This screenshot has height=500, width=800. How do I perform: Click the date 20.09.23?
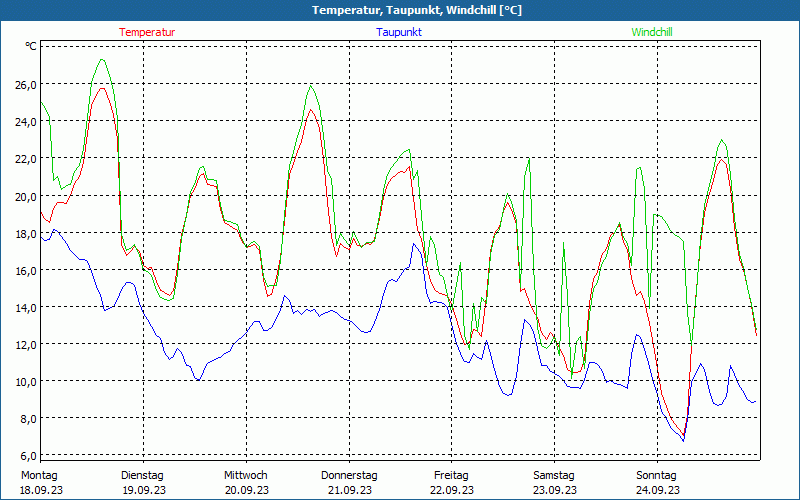point(246,490)
